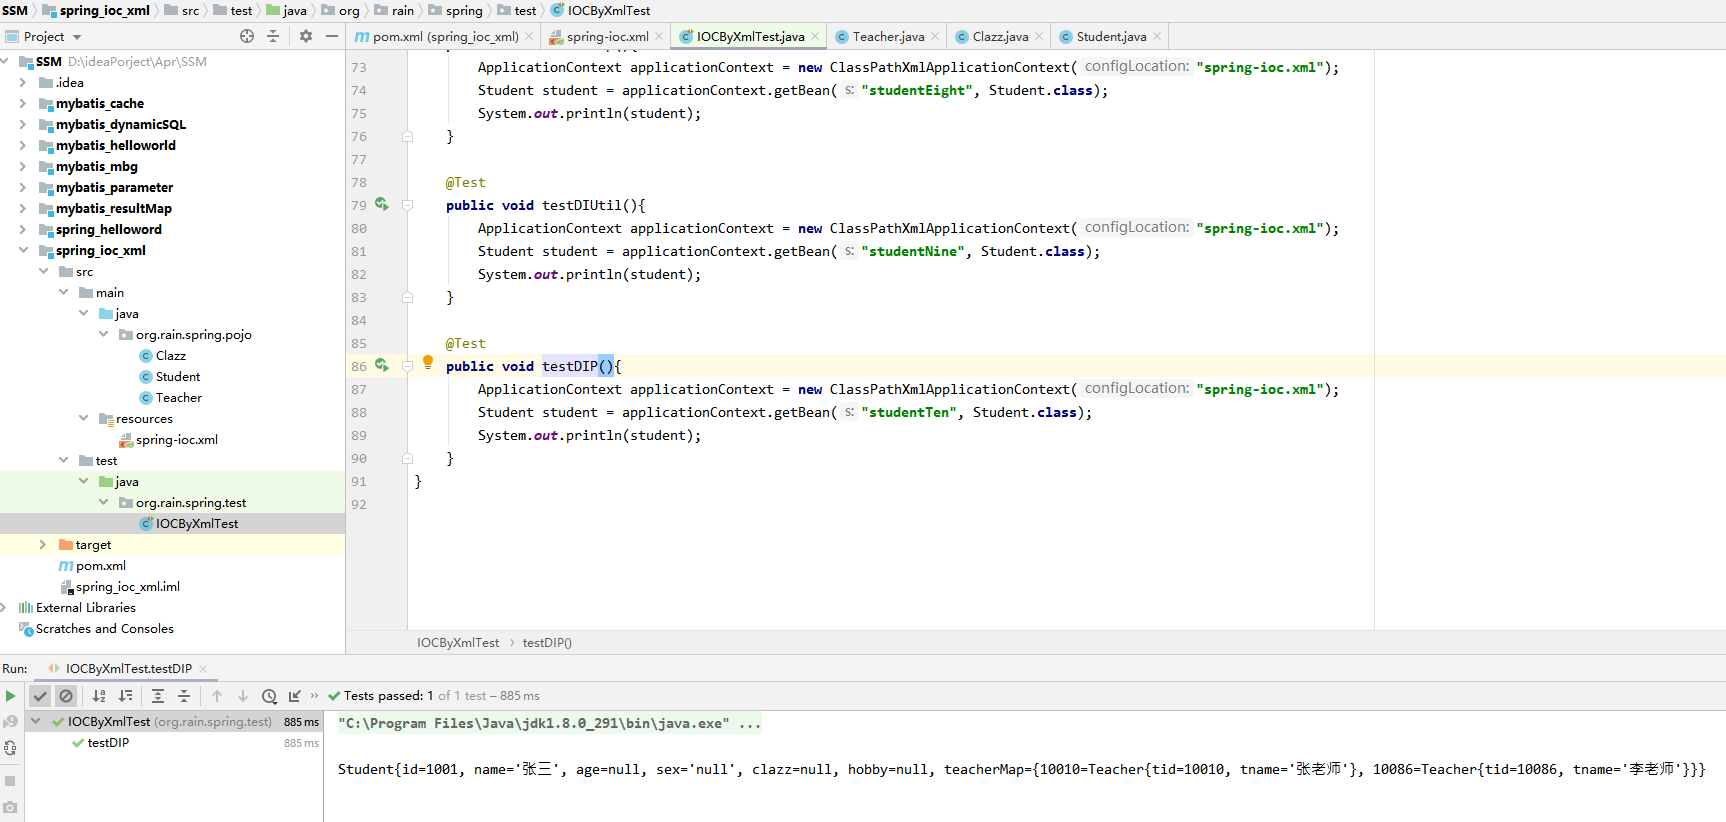Run testDIUtil via gutter icon on line 79
Viewport: 1726px width, 822px height.
click(x=382, y=204)
